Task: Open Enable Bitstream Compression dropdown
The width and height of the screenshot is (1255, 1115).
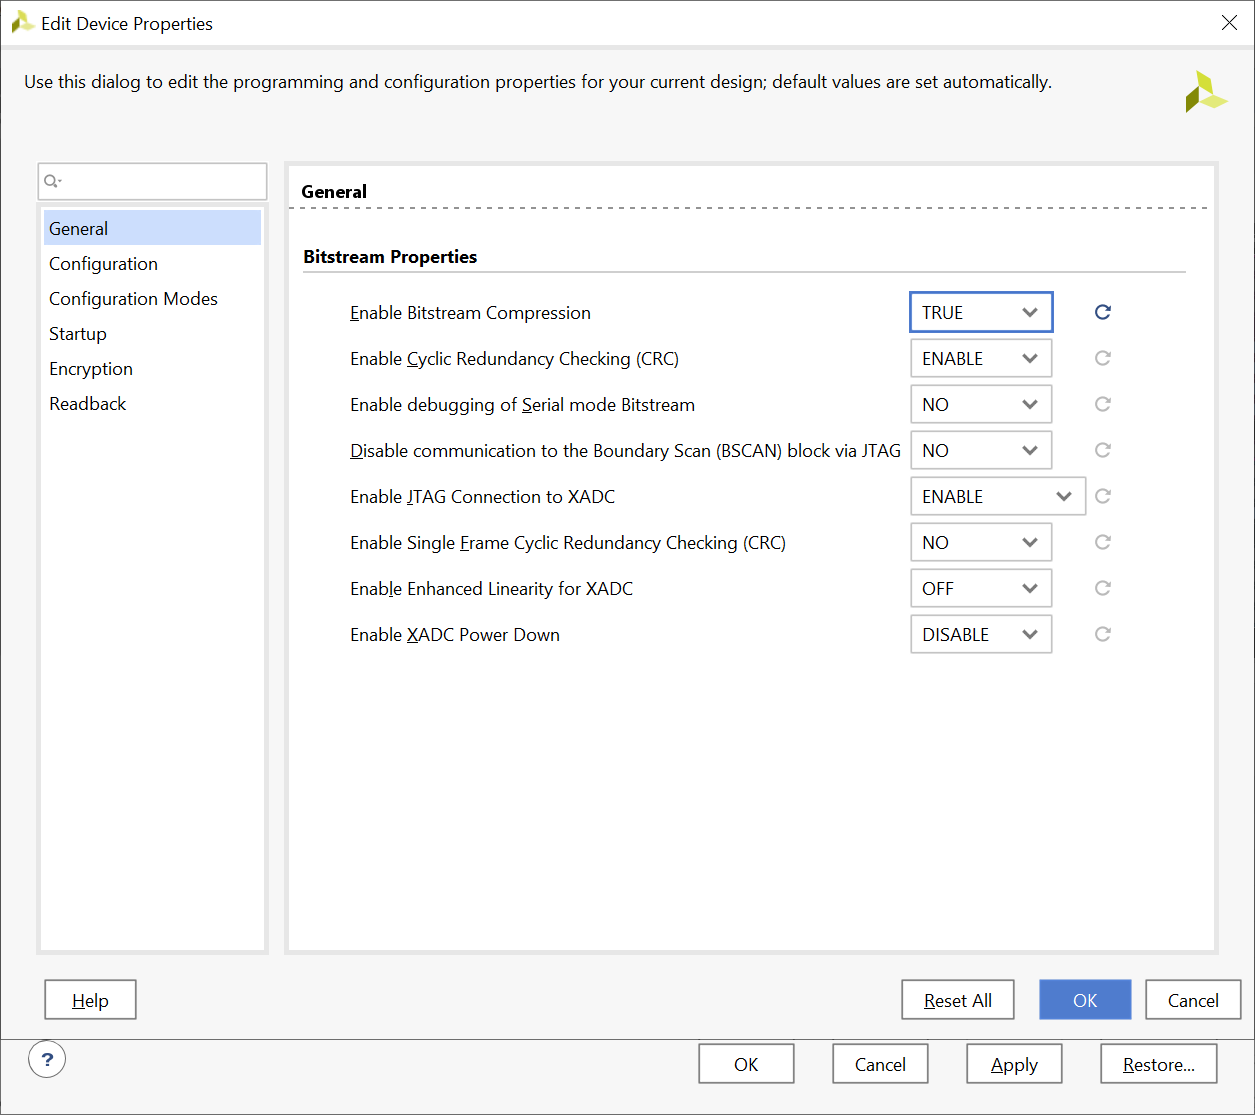Action: [x=981, y=312]
